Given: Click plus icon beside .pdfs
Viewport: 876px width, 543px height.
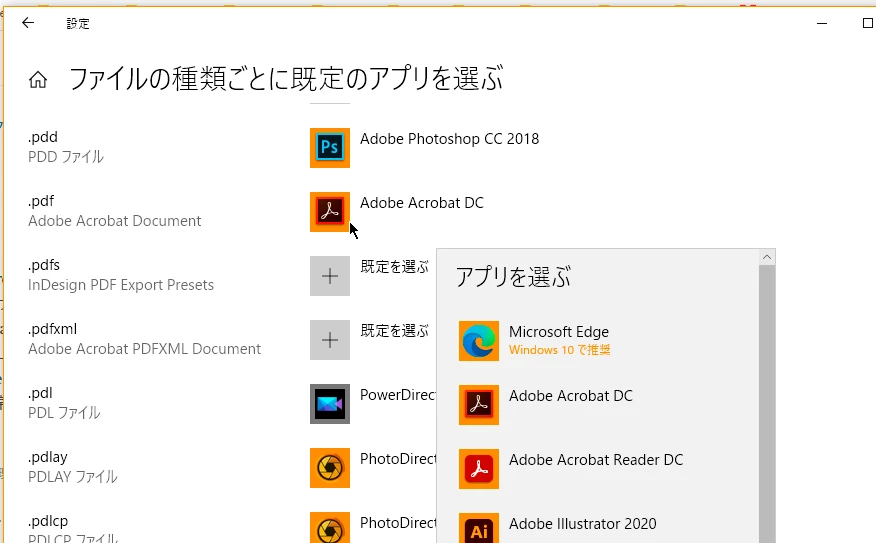Looking at the screenshot, I should coord(330,276).
